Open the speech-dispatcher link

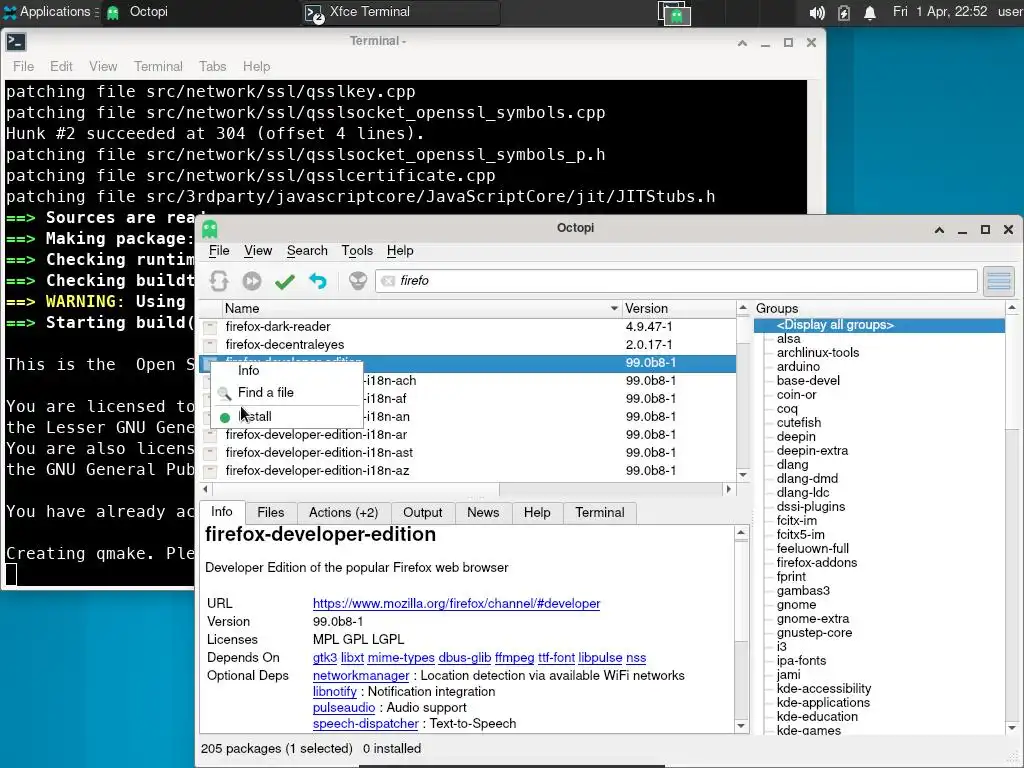[x=365, y=724]
